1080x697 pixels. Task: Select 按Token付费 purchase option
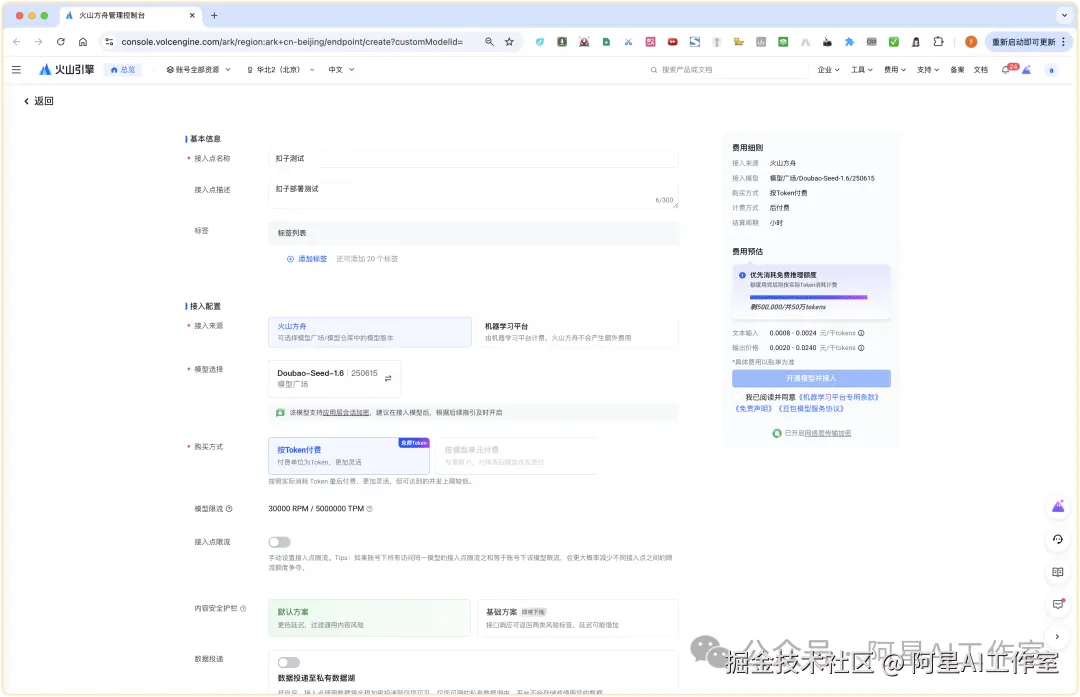tap(349, 455)
